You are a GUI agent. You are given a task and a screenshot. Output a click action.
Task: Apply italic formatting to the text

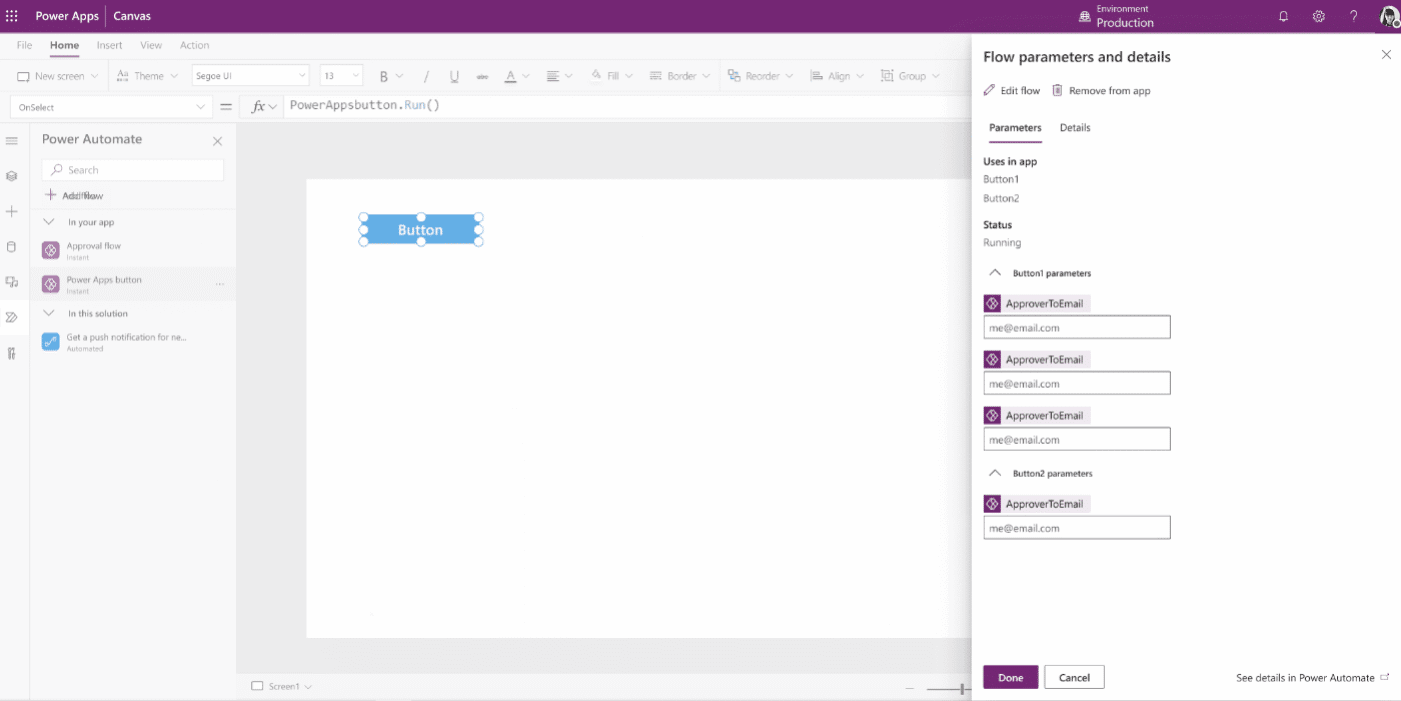426,76
